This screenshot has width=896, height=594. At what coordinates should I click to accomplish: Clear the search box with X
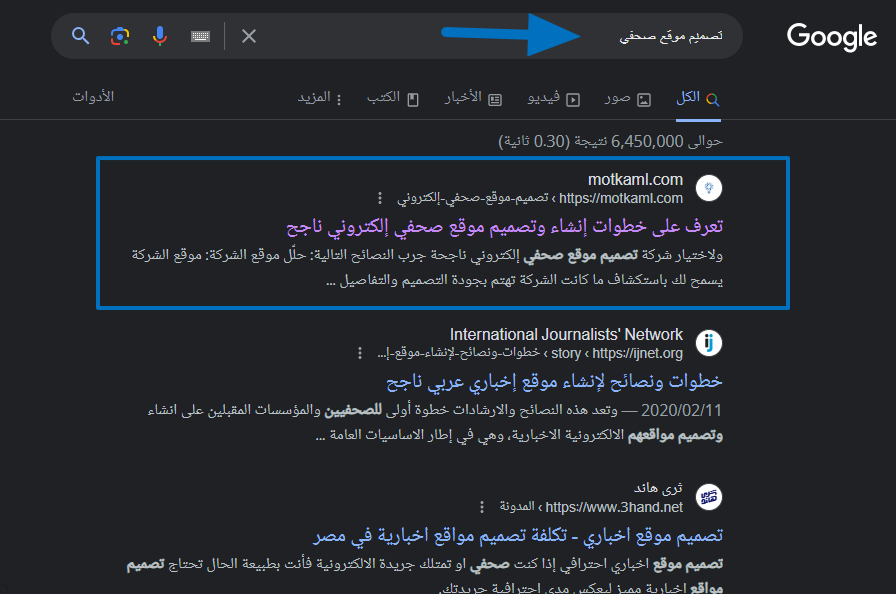pos(249,36)
